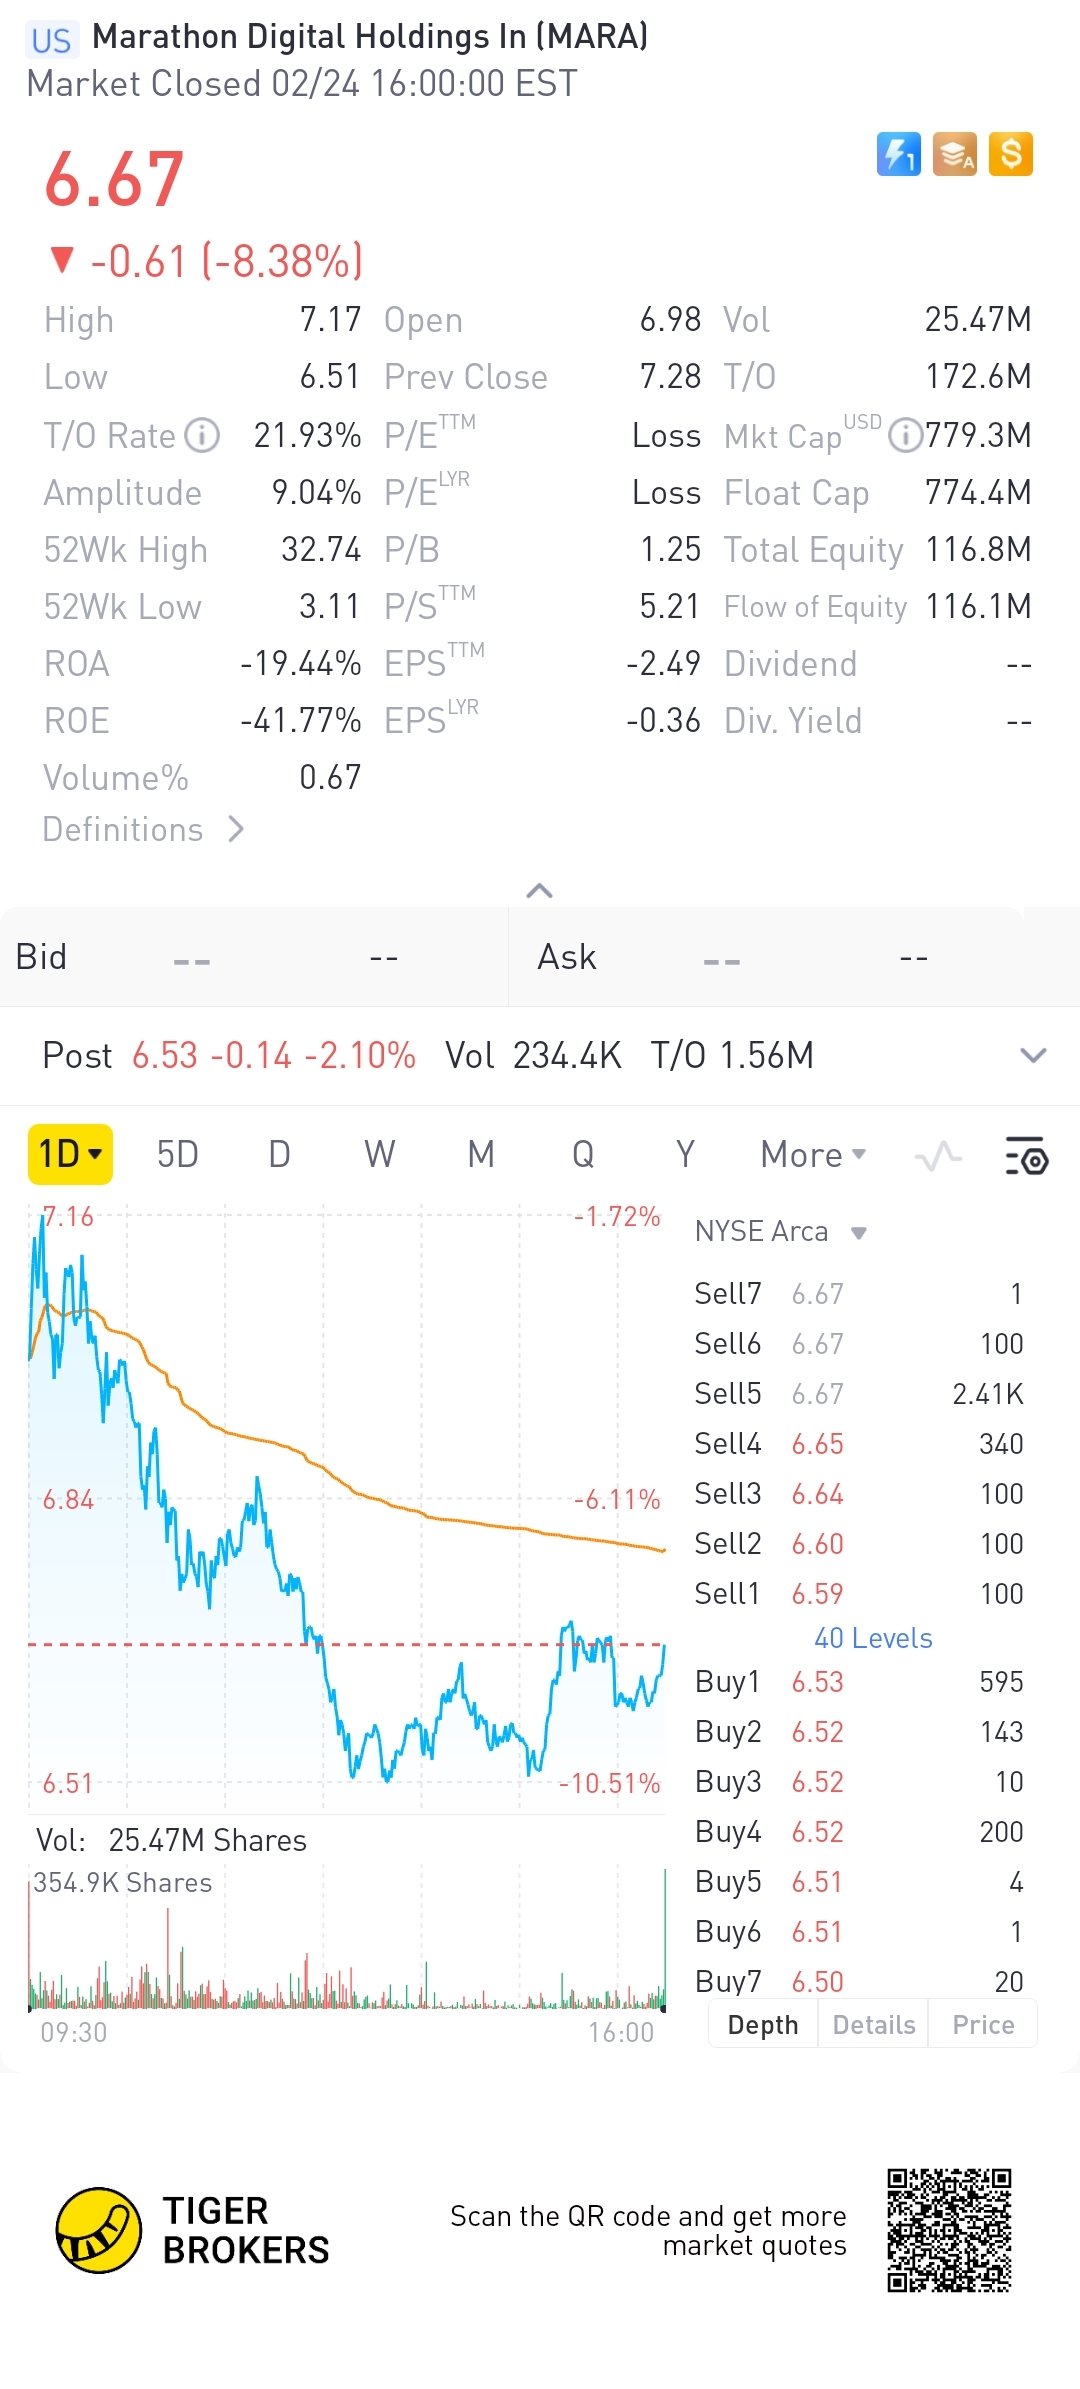Tap the Buy4 row with 200
The width and height of the screenshot is (1080, 2389).
coord(859,1832)
